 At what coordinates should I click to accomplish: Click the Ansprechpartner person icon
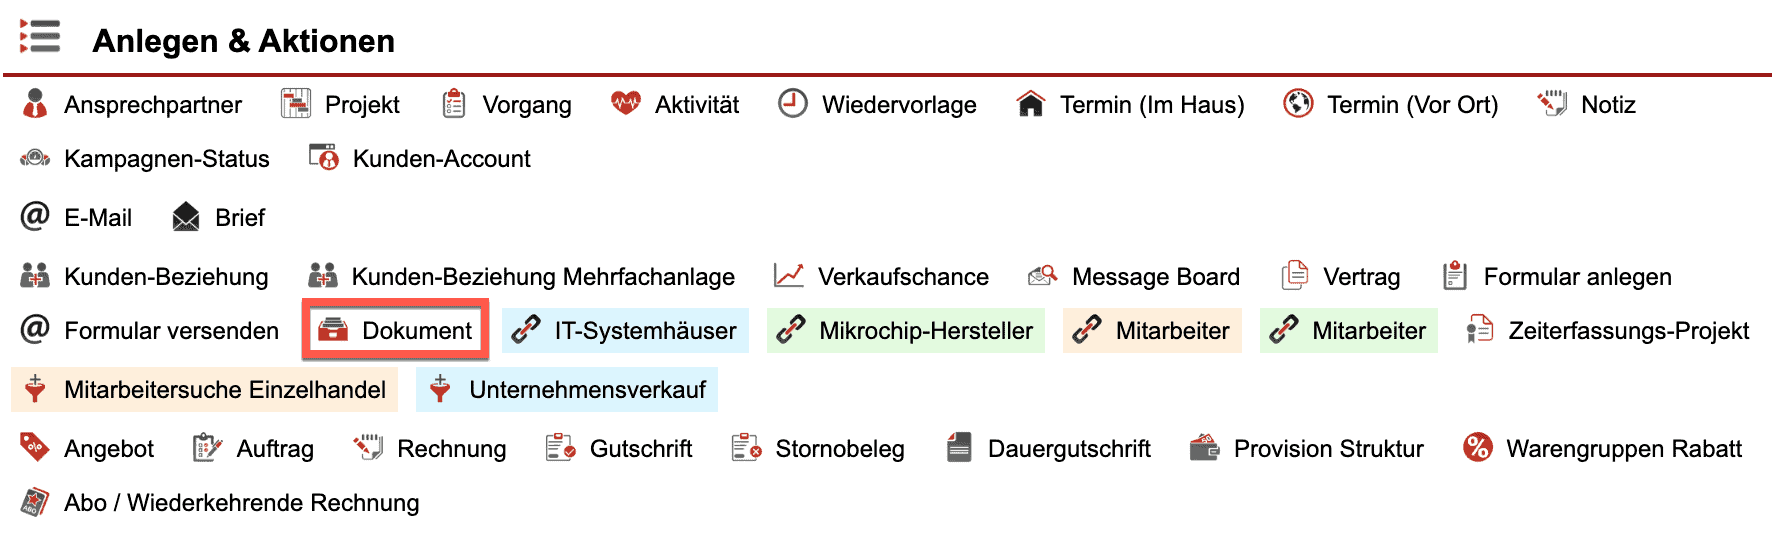pos(35,104)
